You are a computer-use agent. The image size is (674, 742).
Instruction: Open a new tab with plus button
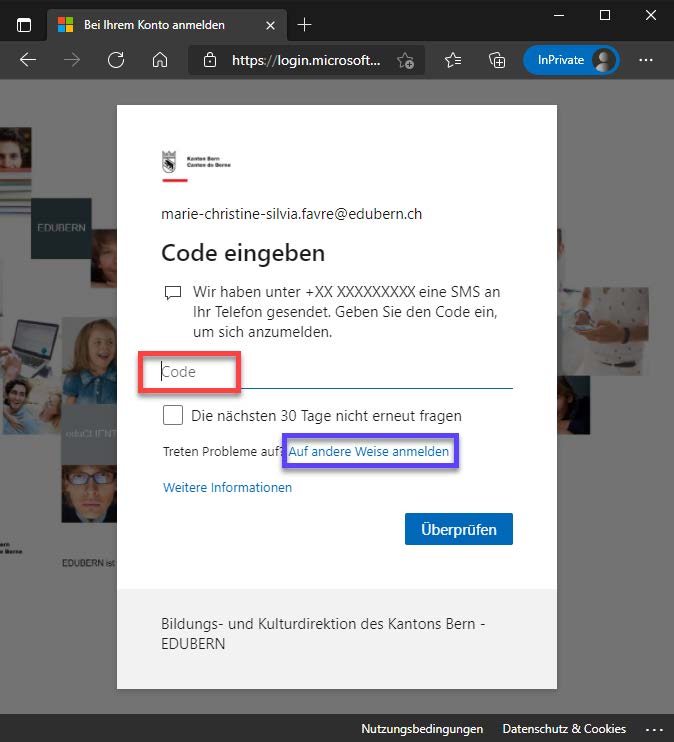305,24
